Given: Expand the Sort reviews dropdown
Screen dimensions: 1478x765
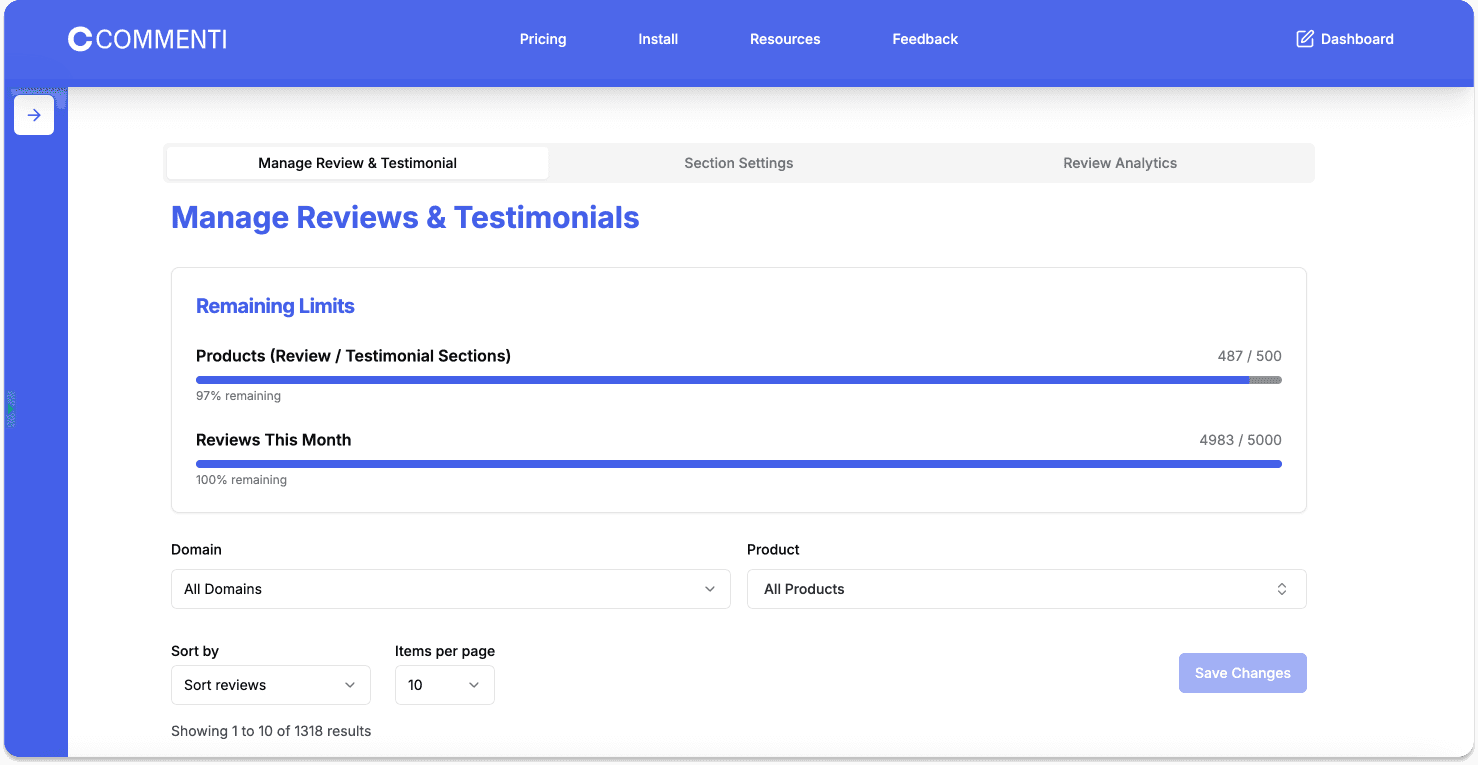Looking at the screenshot, I should coord(271,685).
